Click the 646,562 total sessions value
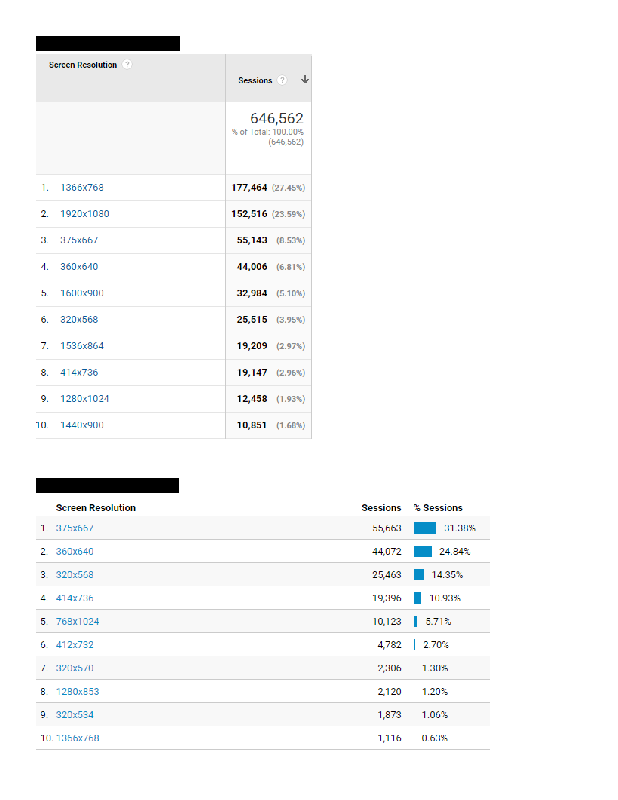 pyautogui.click(x=277, y=118)
